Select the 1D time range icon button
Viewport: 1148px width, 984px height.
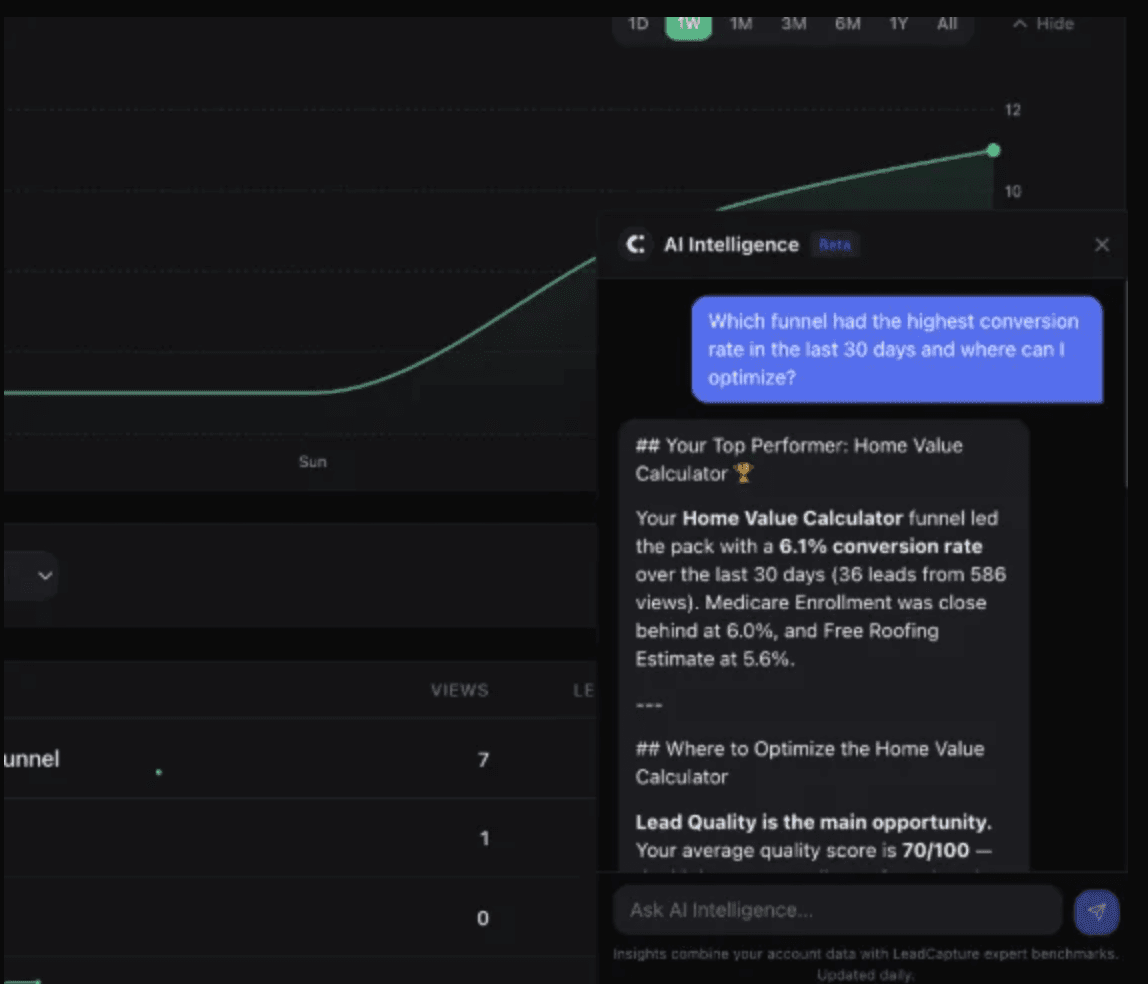[637, 23]
